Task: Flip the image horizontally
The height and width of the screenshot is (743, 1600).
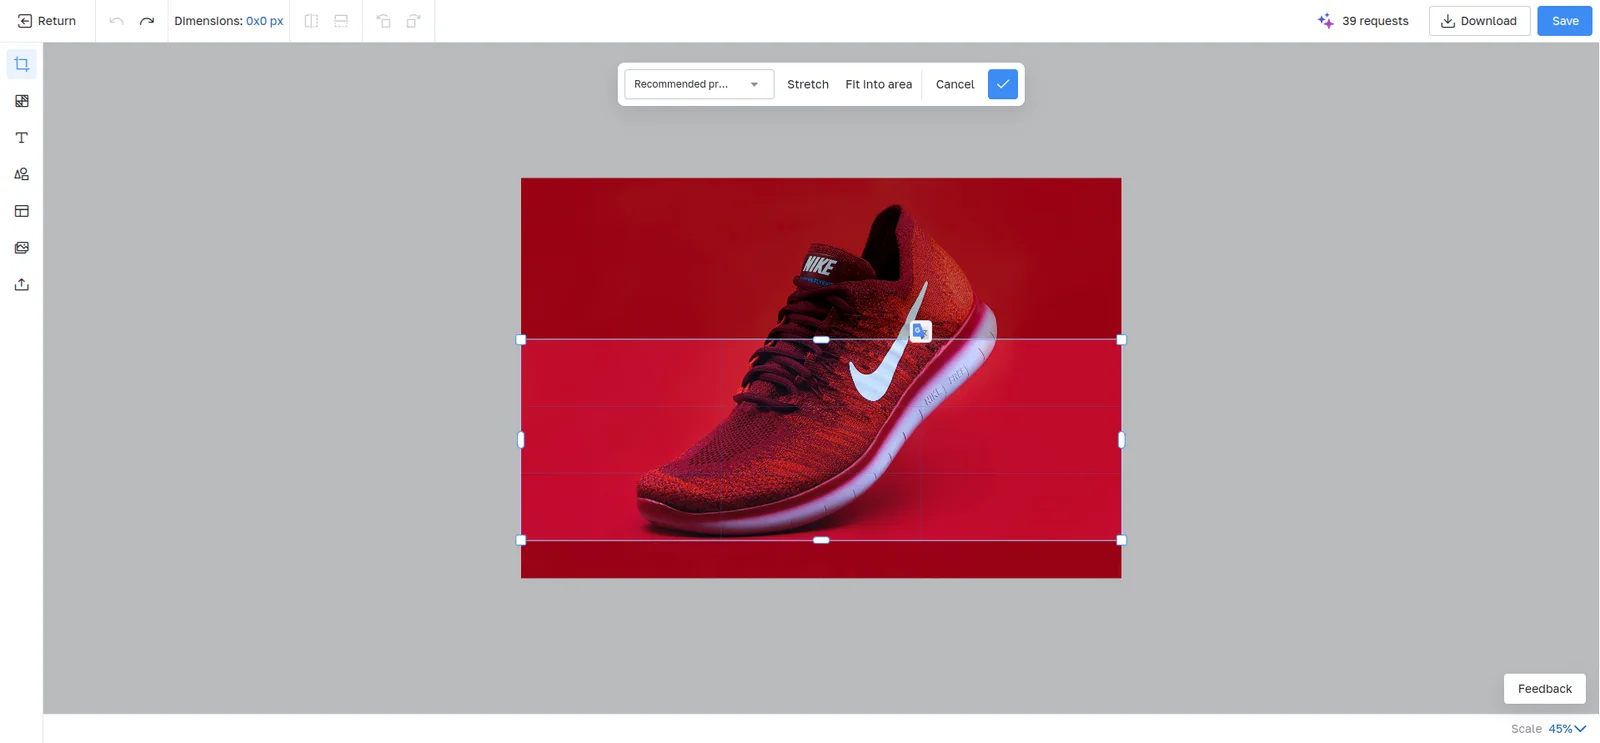Action: pos(312,21)
